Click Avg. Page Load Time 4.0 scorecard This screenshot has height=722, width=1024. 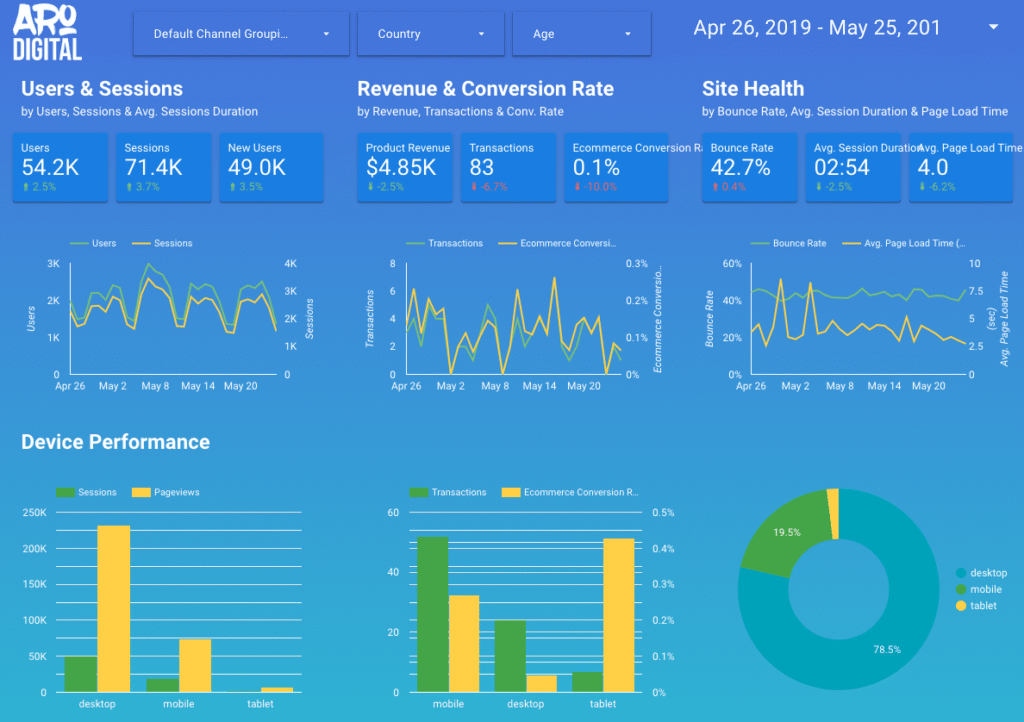coord(961,168)
